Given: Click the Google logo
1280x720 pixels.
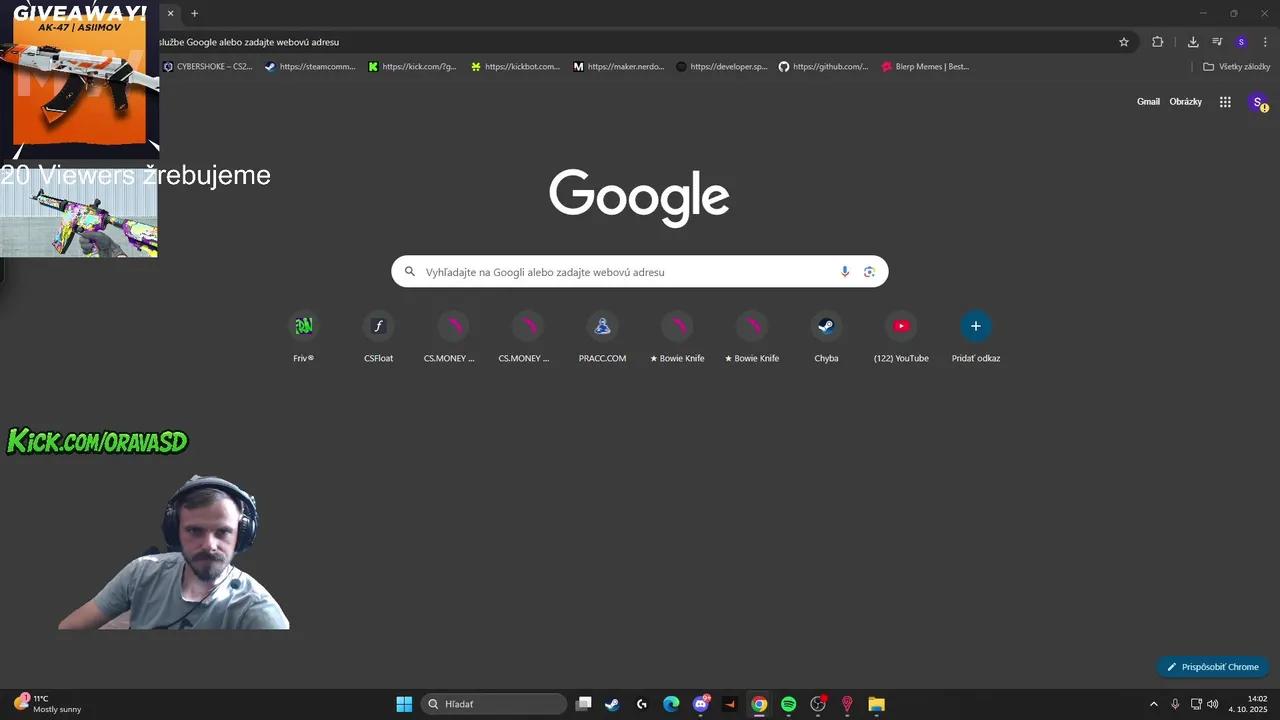Looking at the screenshot, I should (639, 198).
